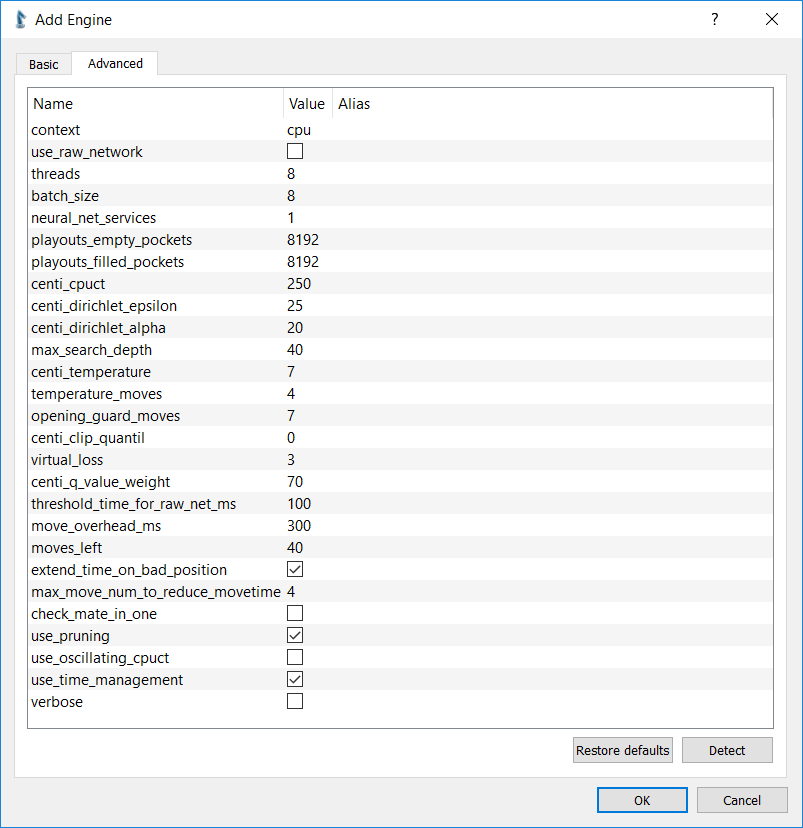Select the context value cpu
The image size is (803, 828).
(x=299, y=130)
